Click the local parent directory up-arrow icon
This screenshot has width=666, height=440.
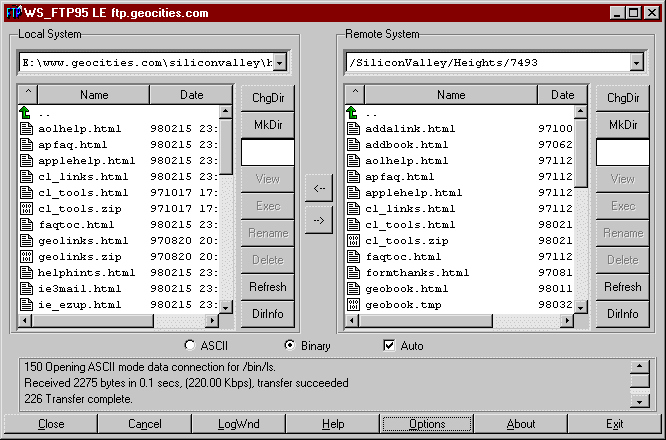point(25,113)
